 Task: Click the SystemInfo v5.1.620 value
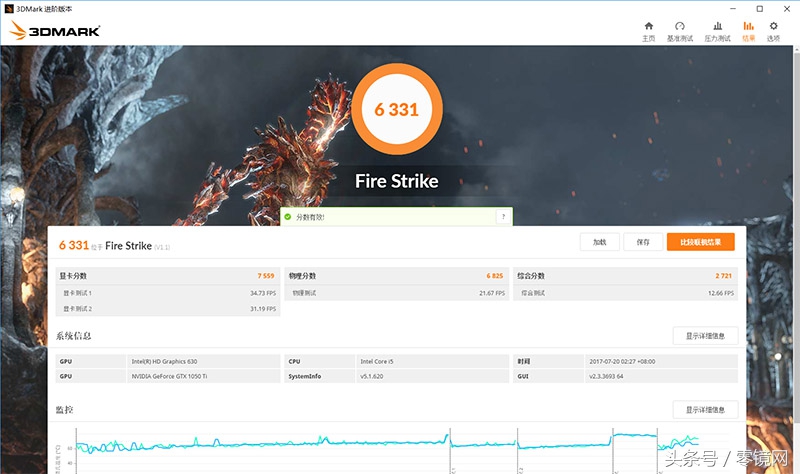[x=432, y=376]
